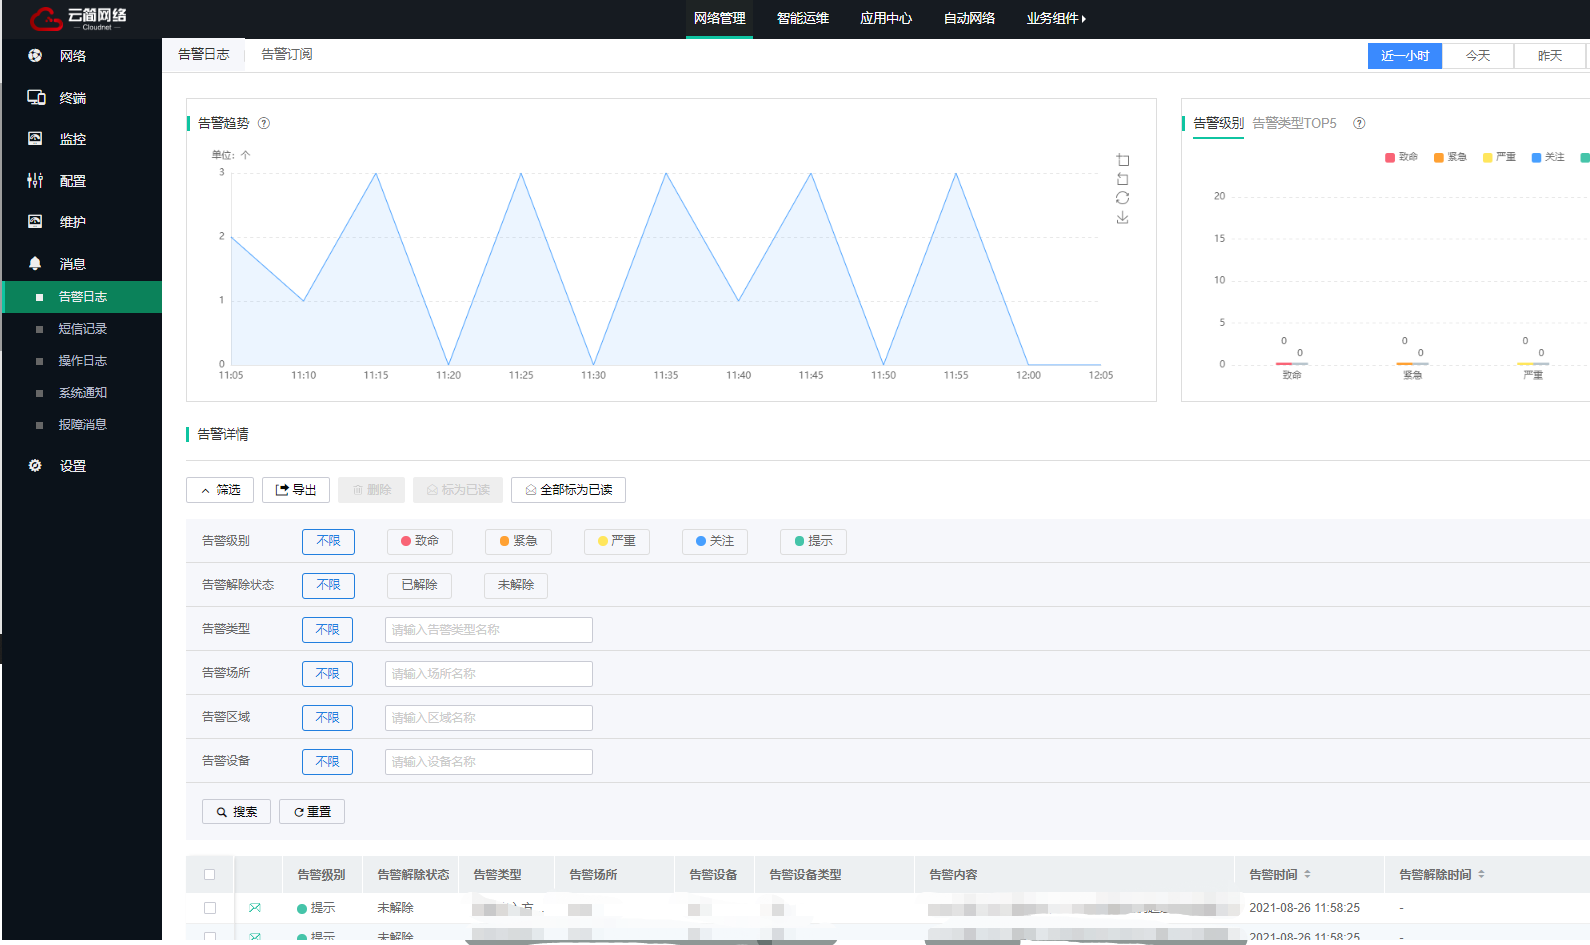
Task: Switch to the 告警订阅 tab
Action: coord(287,54)
